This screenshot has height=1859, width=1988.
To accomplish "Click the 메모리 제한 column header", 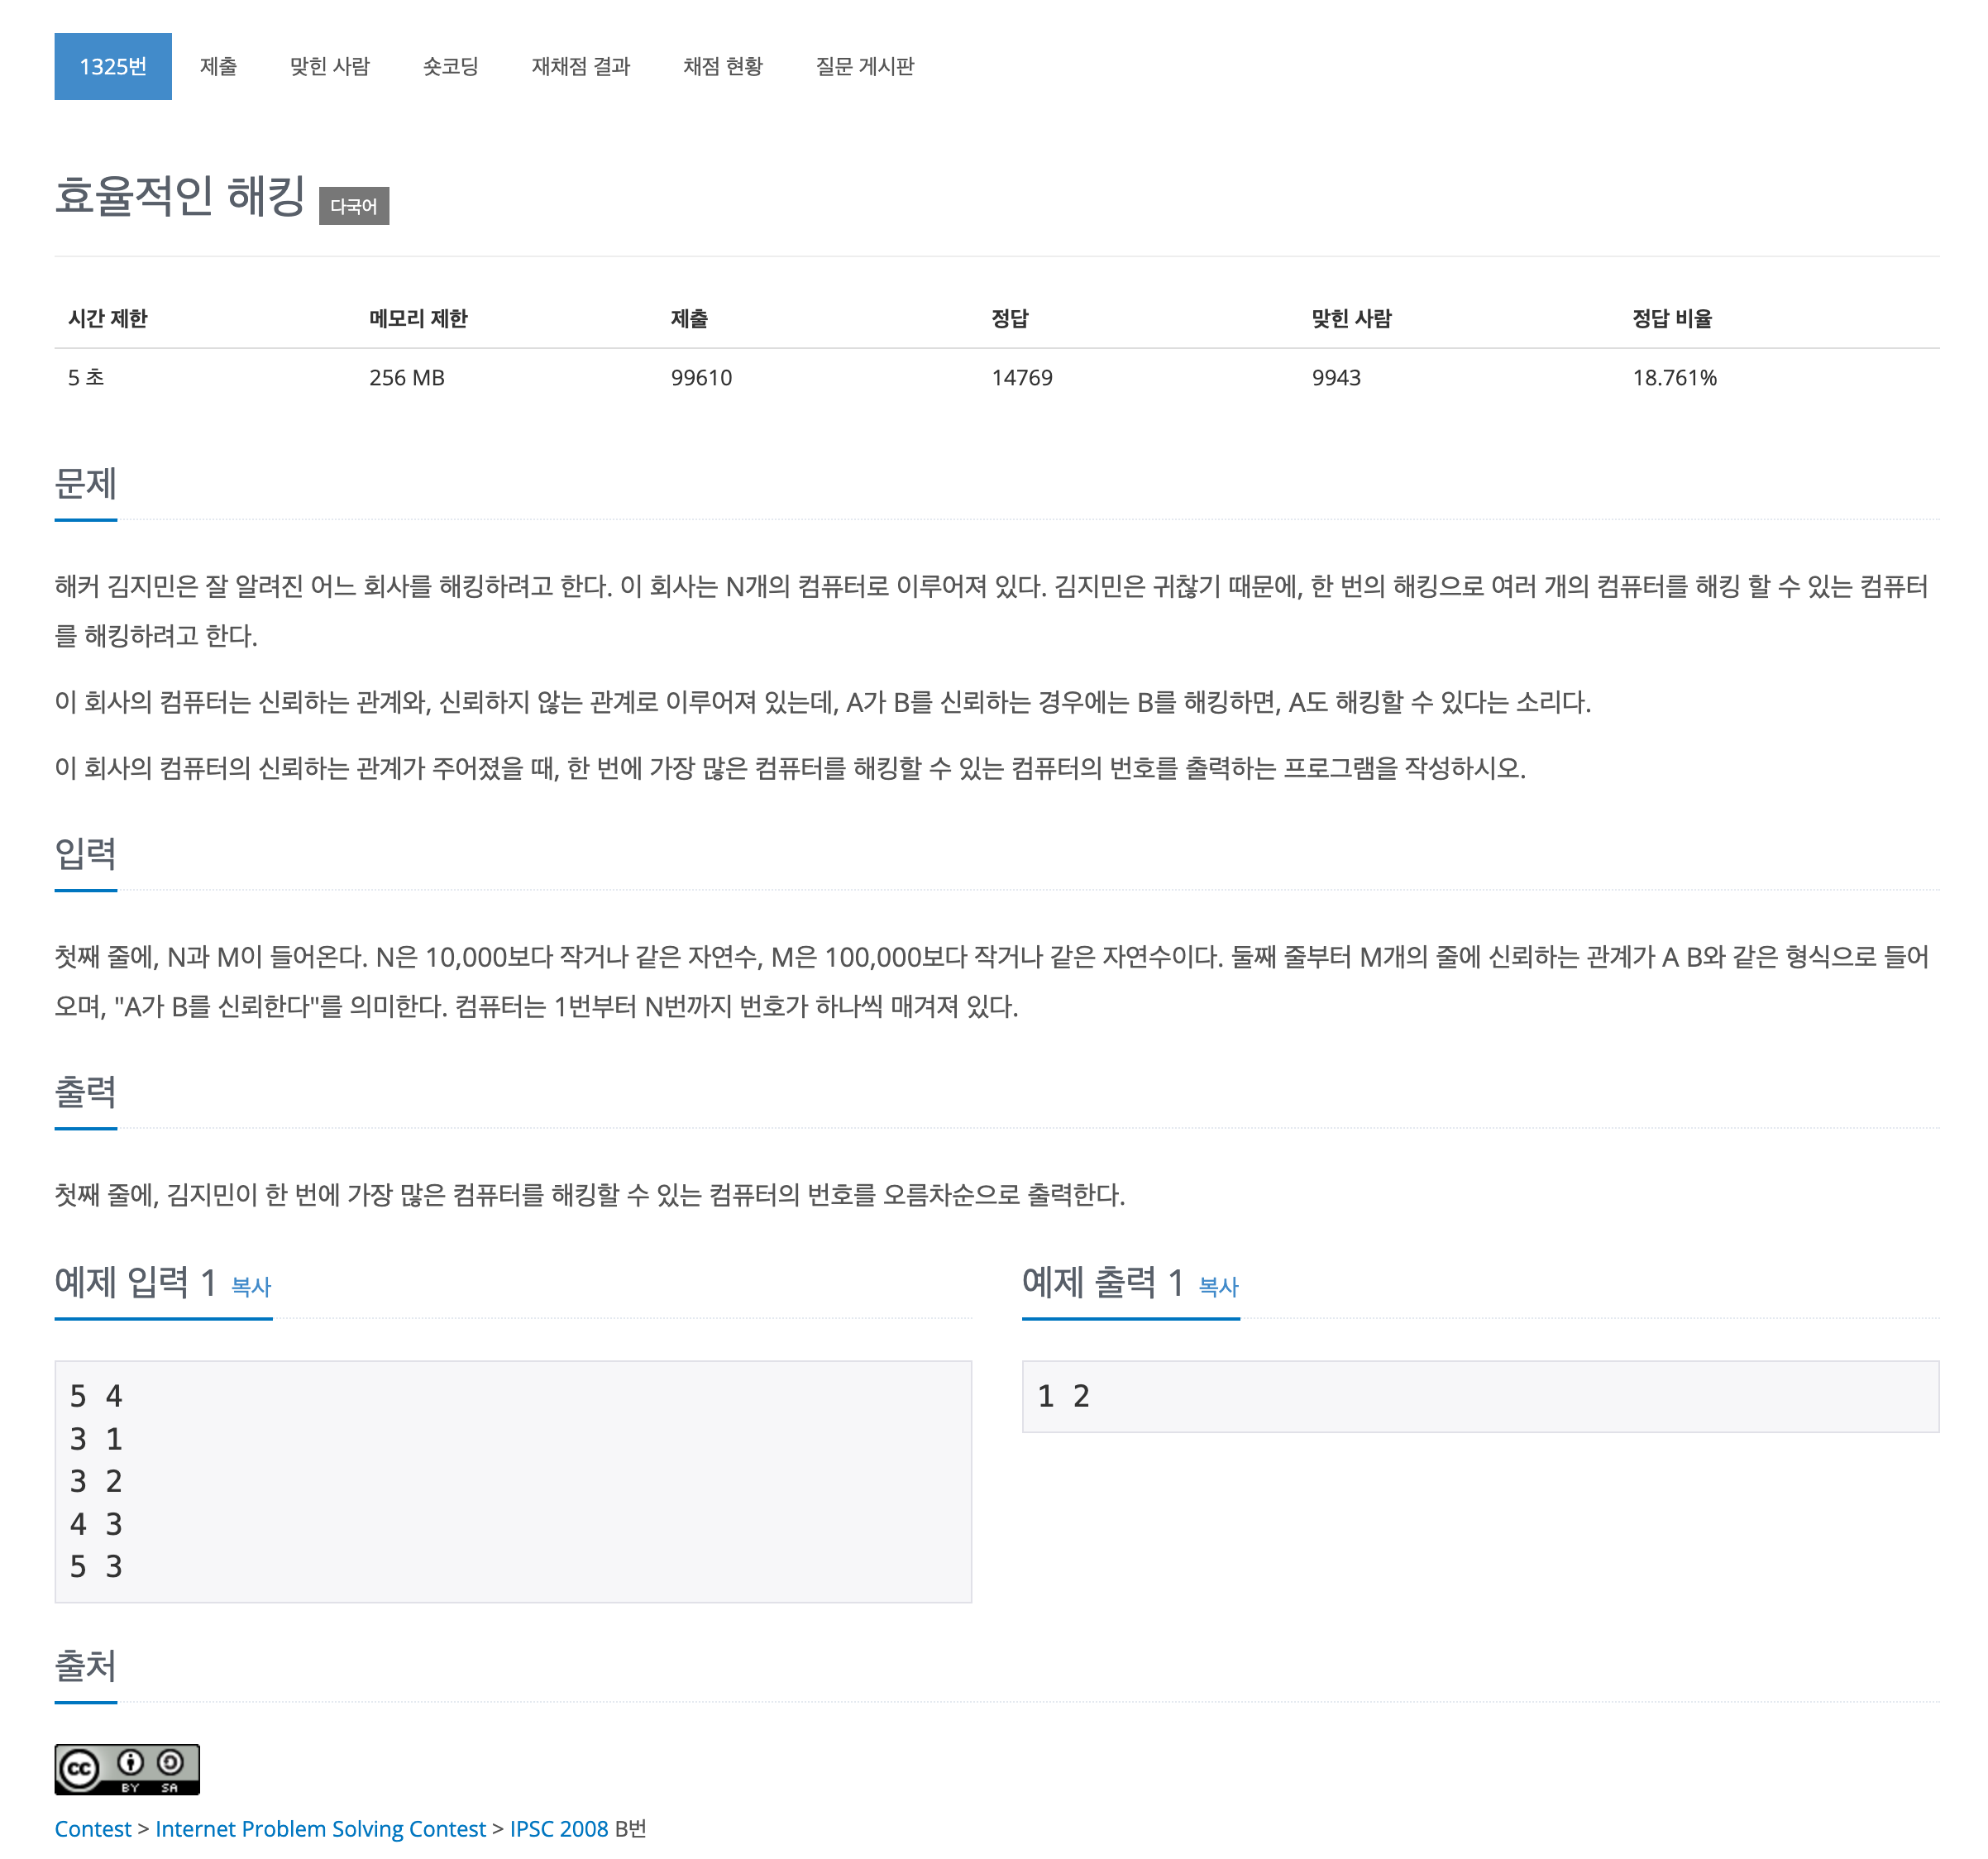I will [x=418, y=318].
